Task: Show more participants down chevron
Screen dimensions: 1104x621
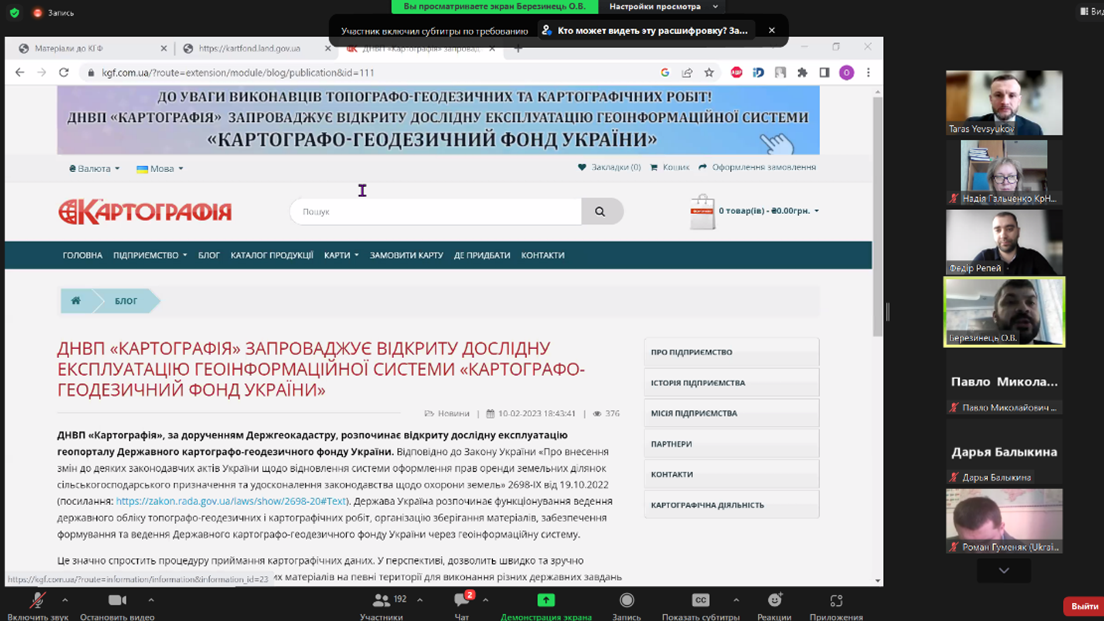Action: click(x=1004, y=570)
